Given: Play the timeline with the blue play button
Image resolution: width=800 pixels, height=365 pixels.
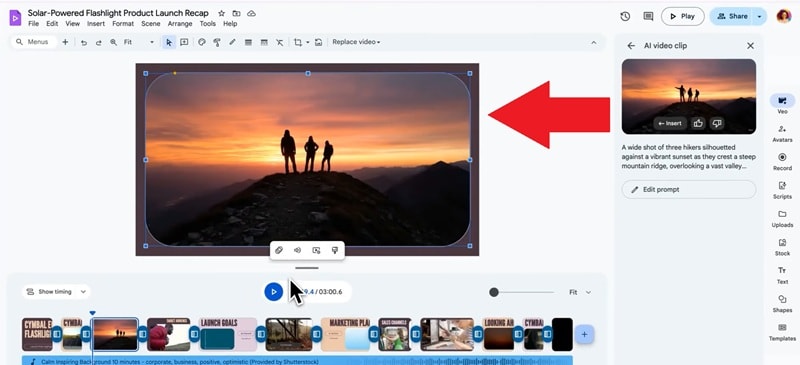Looking at the screenshot, I should pyautogui.click(x=273, y=292).
